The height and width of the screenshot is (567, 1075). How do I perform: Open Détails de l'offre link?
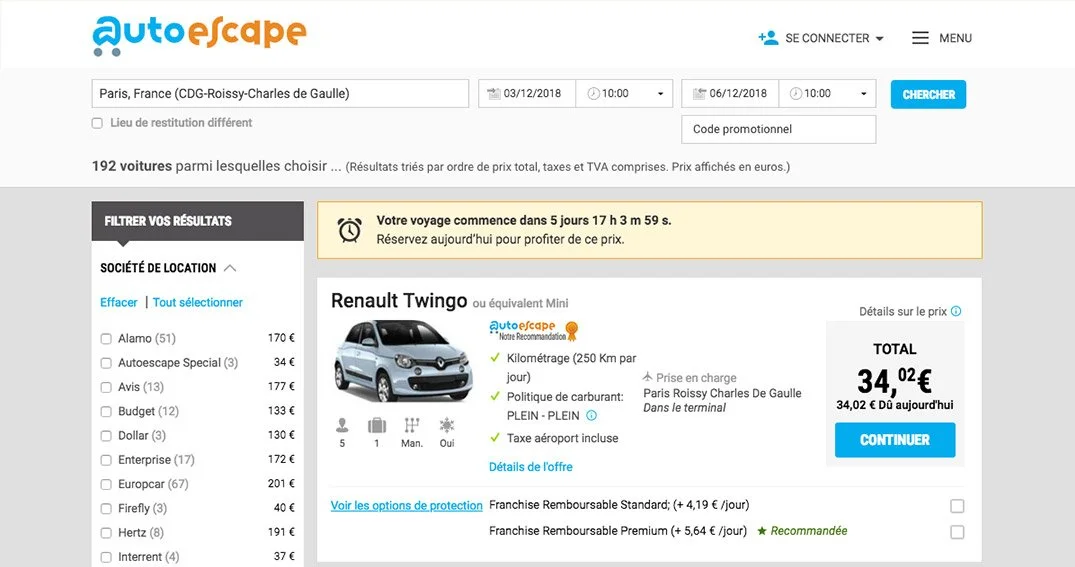pyautogui.click(x=531, y=467)
